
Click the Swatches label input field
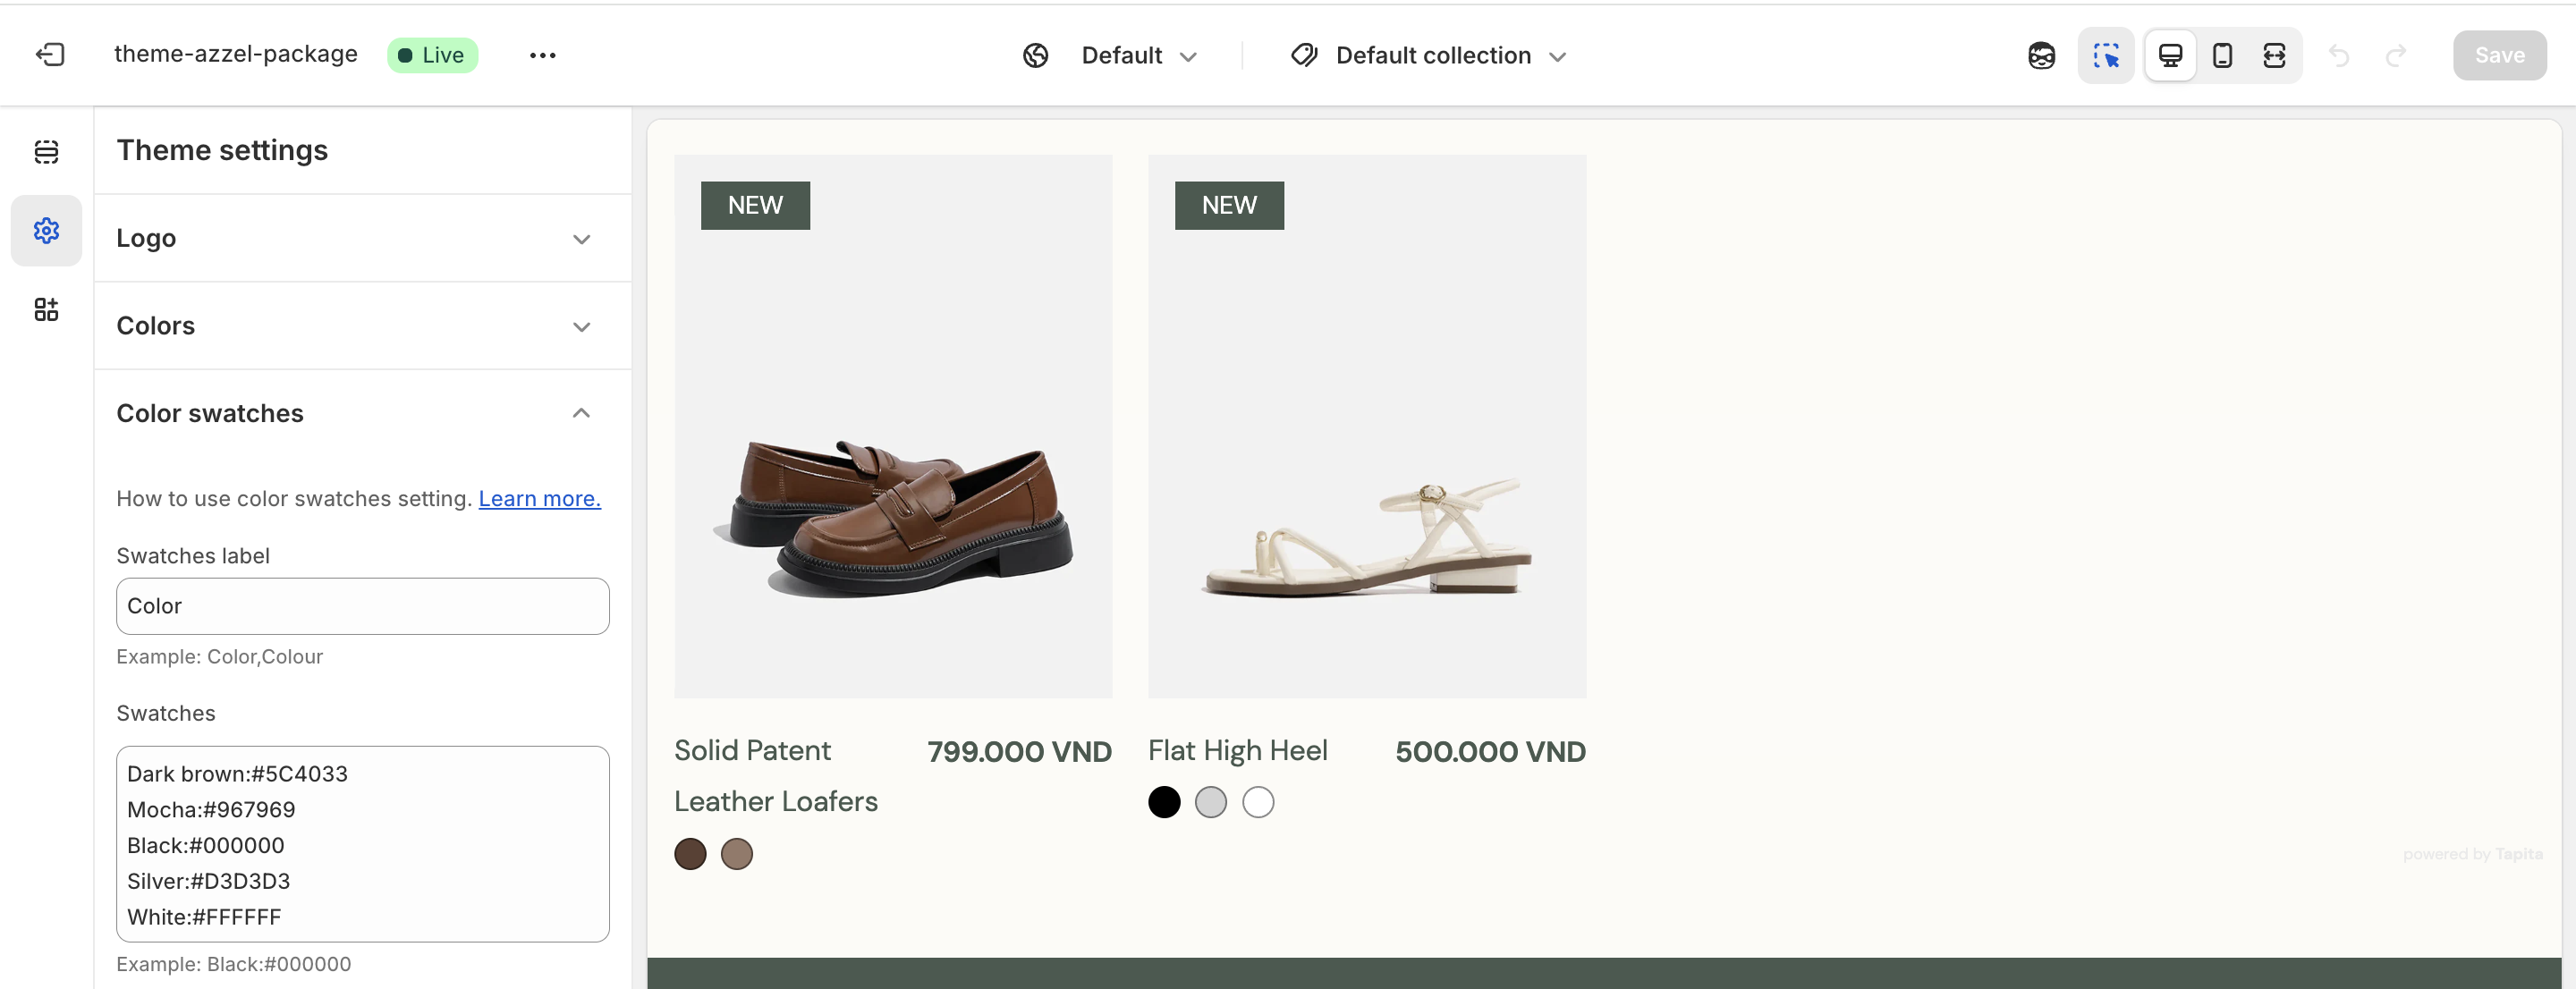[362, 606]
